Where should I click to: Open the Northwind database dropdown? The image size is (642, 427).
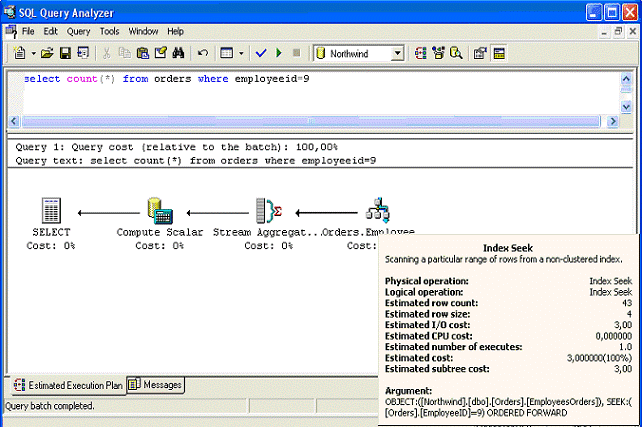[397, 54]
